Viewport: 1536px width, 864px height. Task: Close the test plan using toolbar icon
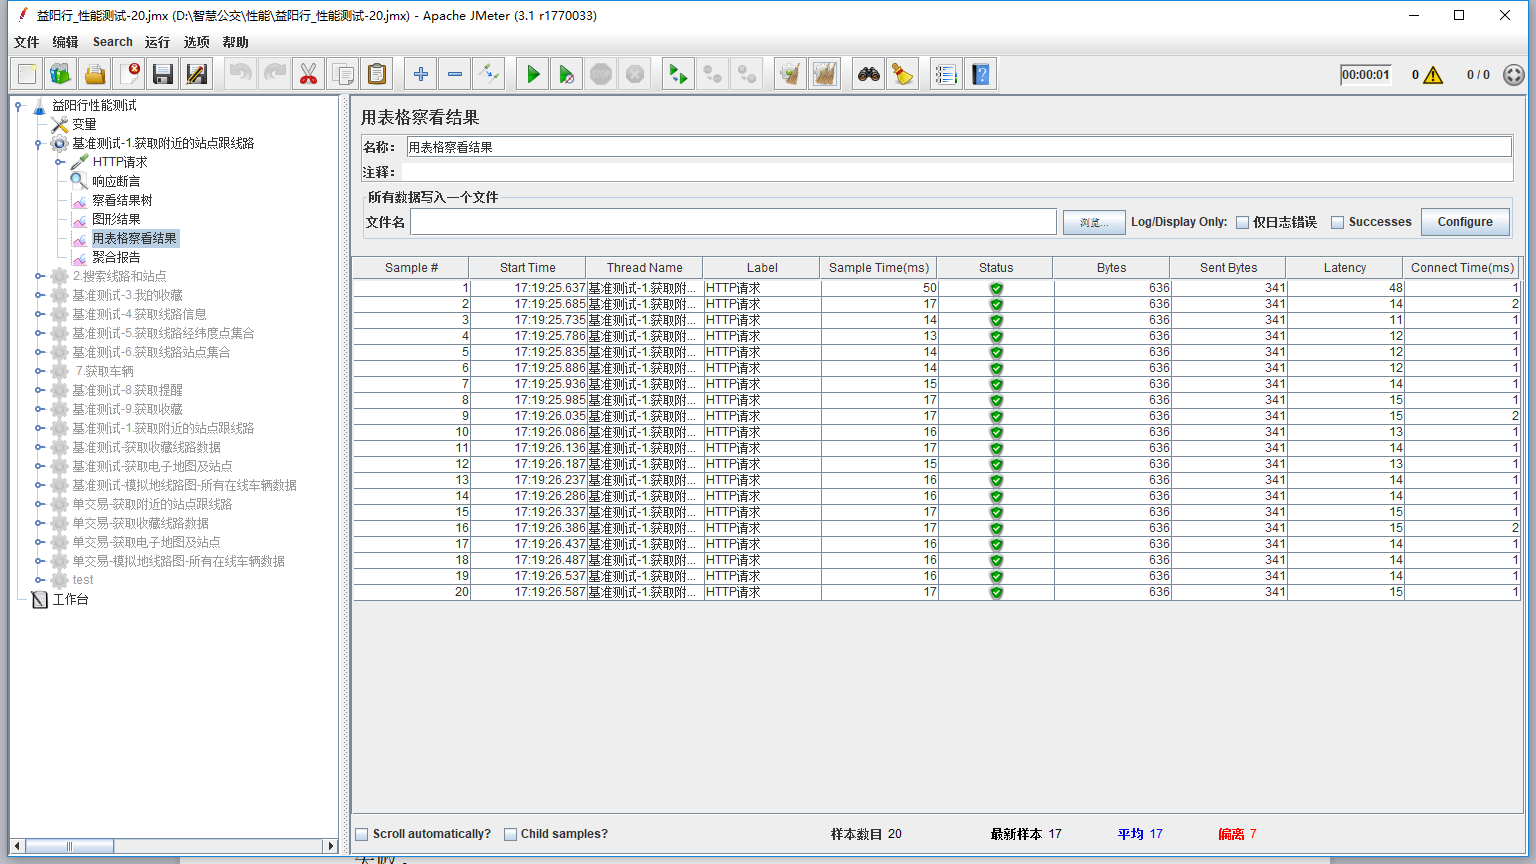129,74
